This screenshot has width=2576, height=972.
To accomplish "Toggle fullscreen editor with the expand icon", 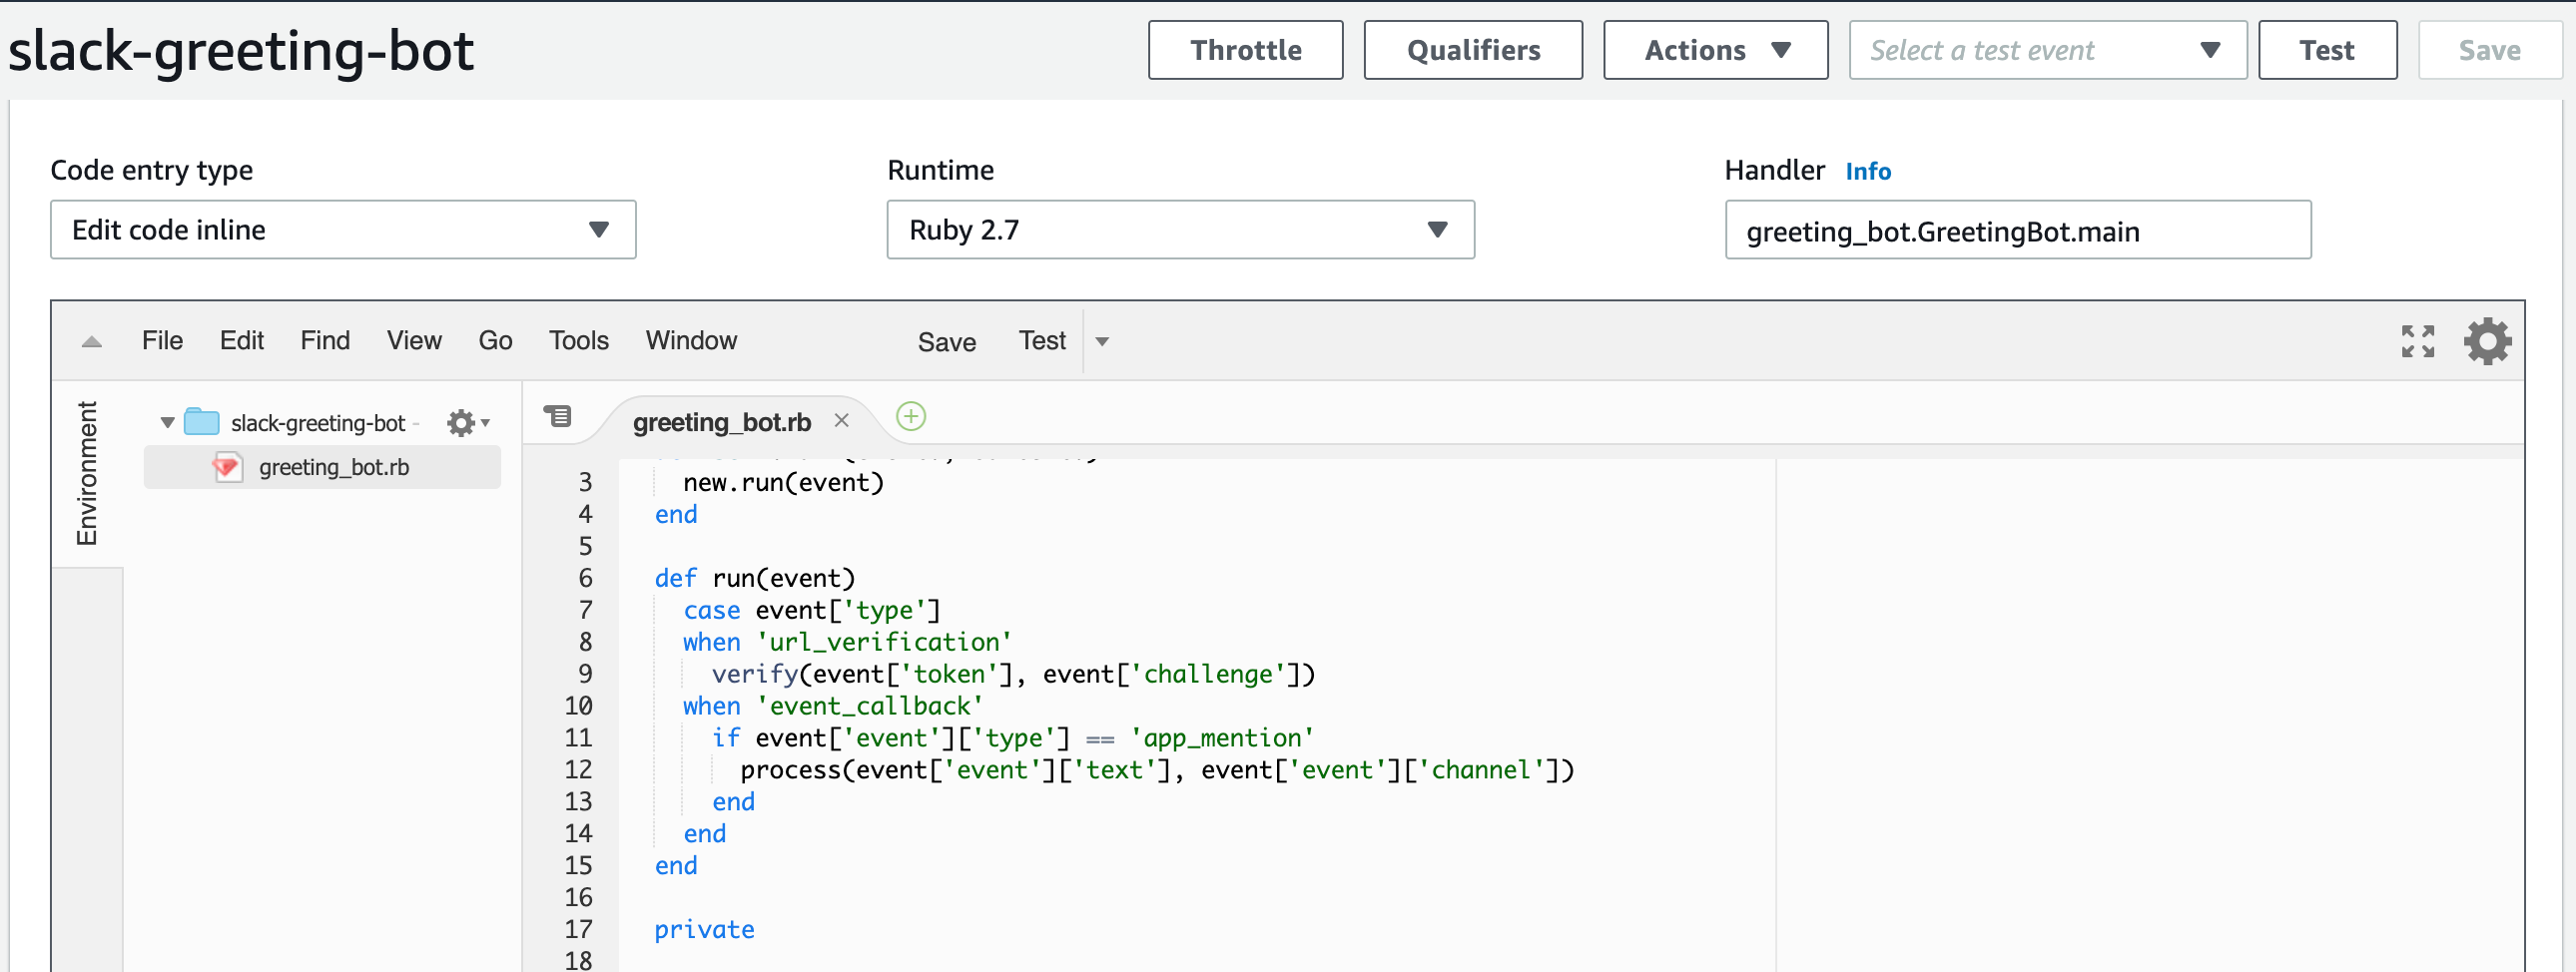I will click(2417, 341).
